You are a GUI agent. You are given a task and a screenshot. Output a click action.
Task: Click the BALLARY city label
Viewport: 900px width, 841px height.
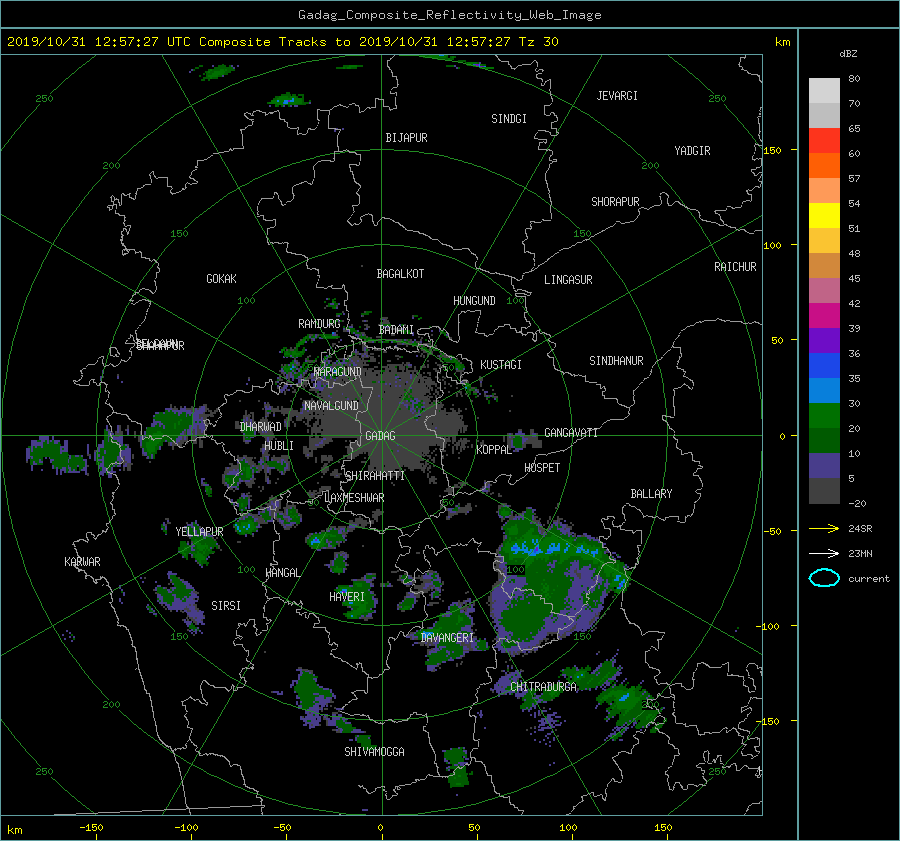pos(651,494)
